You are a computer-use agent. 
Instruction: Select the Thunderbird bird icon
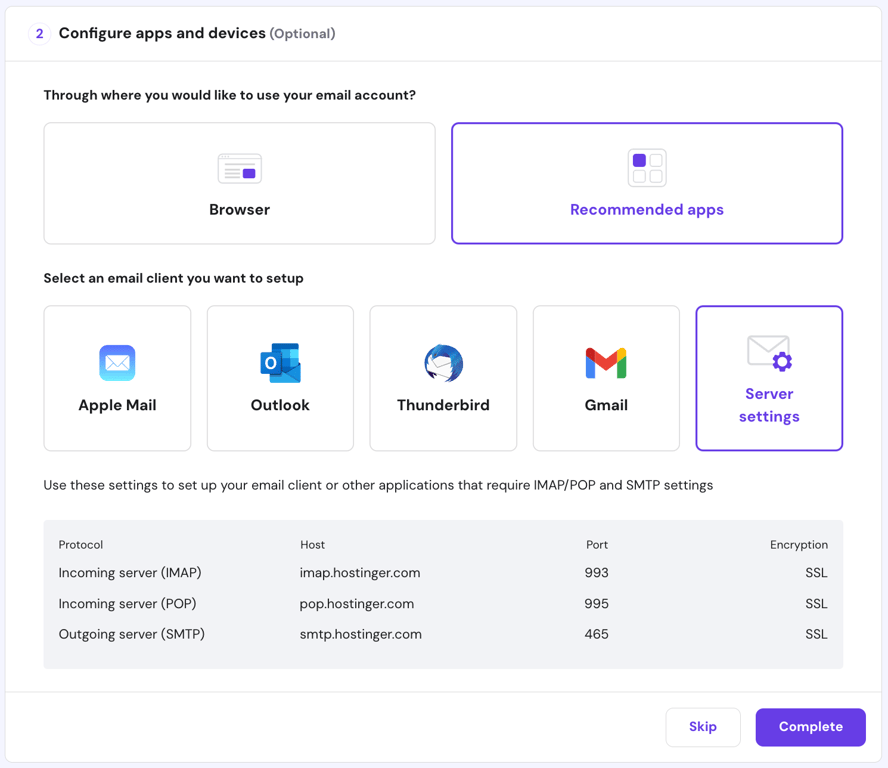[443, 362]
